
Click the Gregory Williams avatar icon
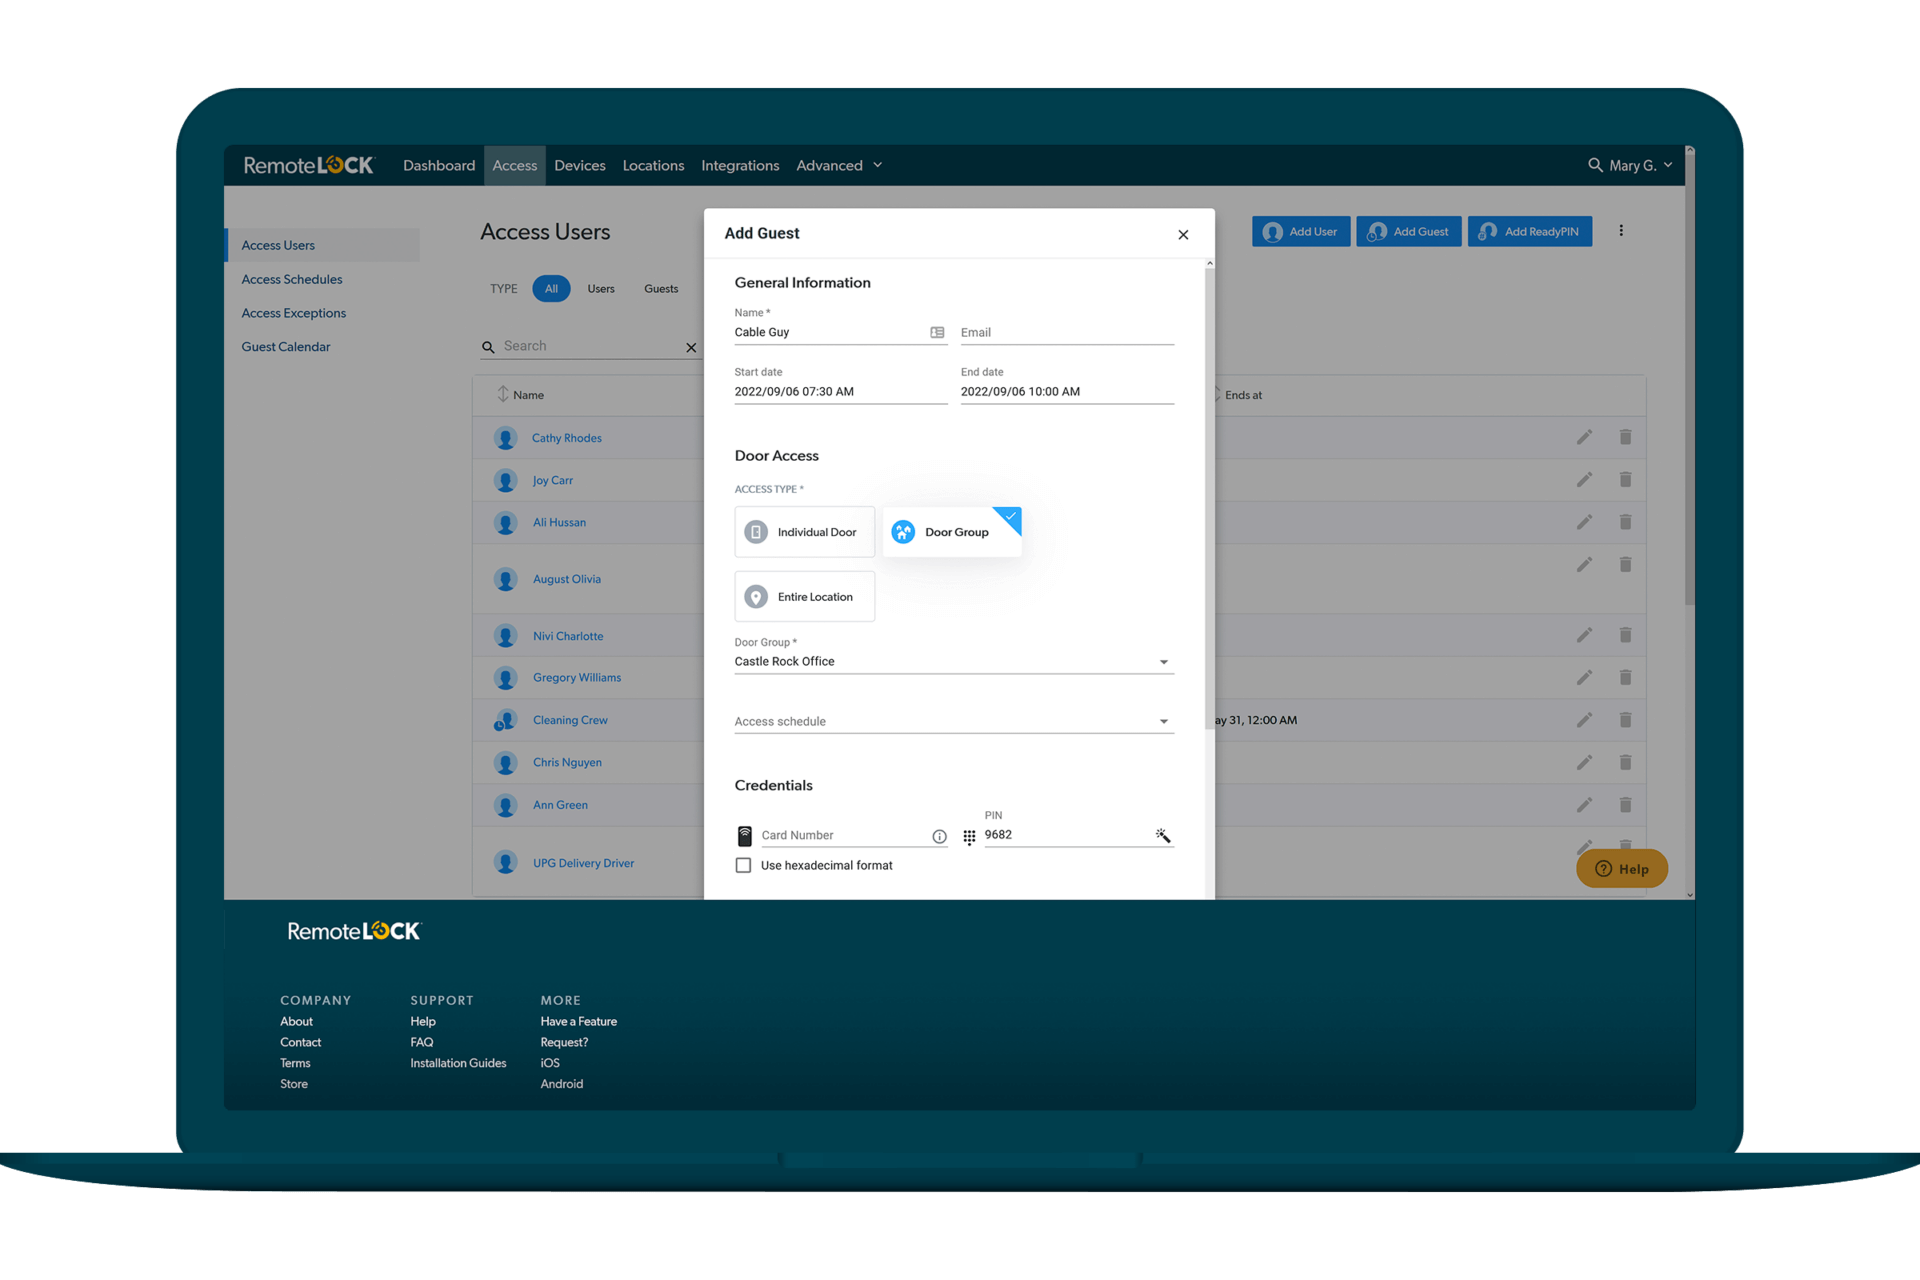[505, 678]
